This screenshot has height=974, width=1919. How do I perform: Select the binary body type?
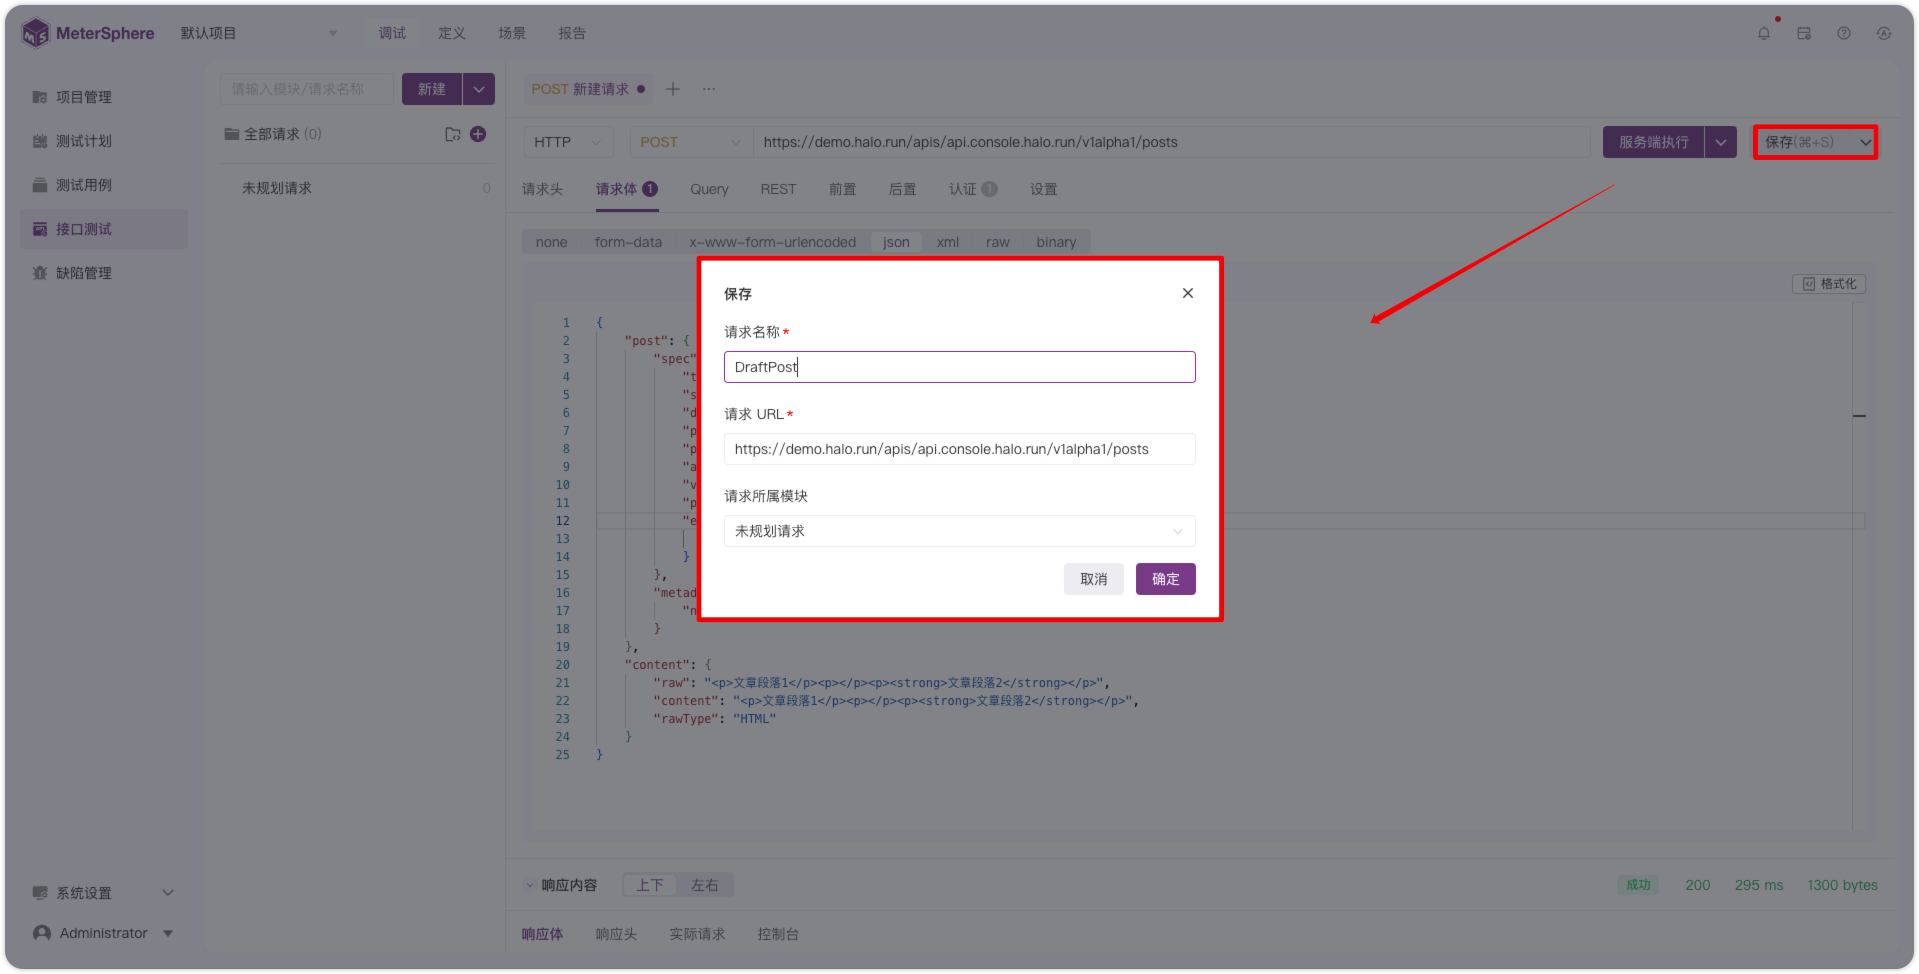coord(1056,242)
